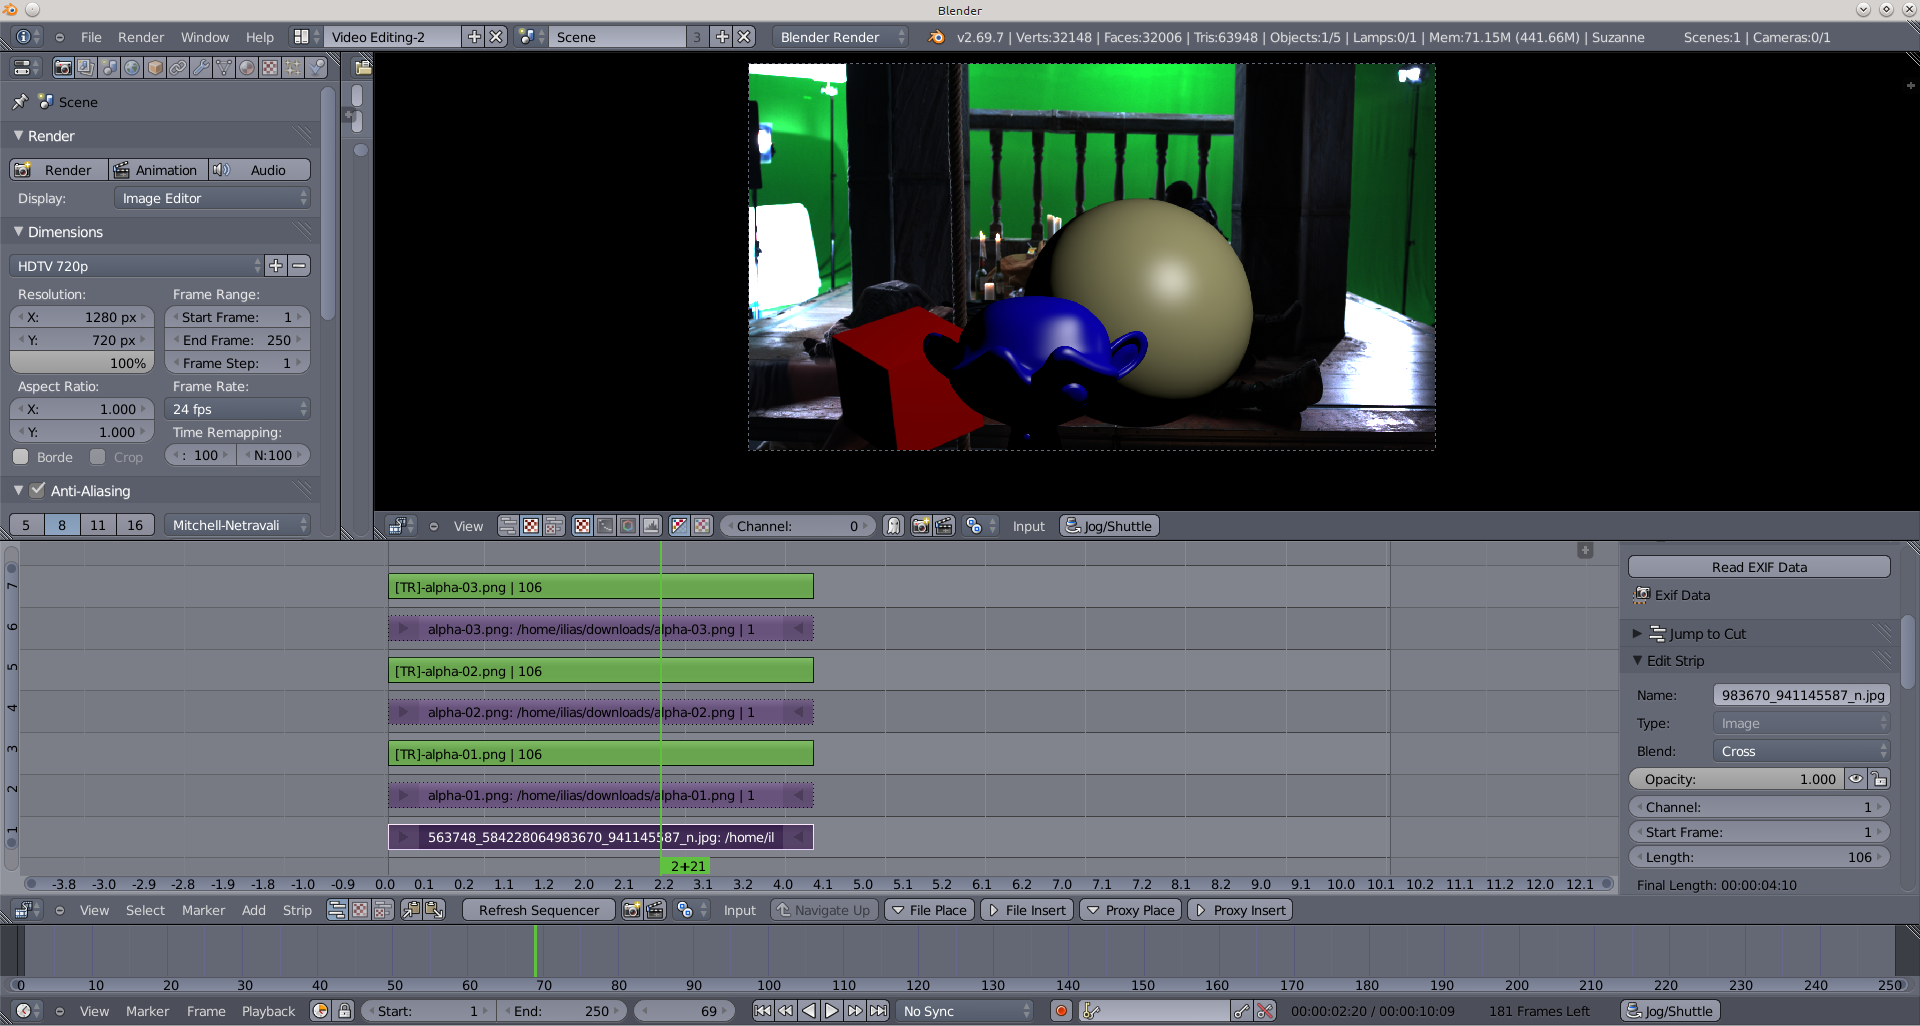Open Material properties sphere tab

[247, 68]
